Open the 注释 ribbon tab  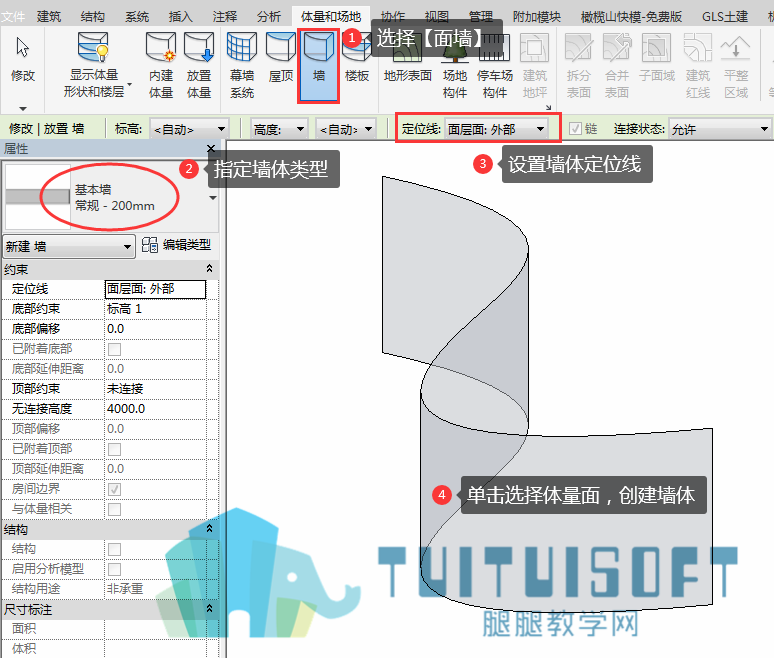point(225,16)
